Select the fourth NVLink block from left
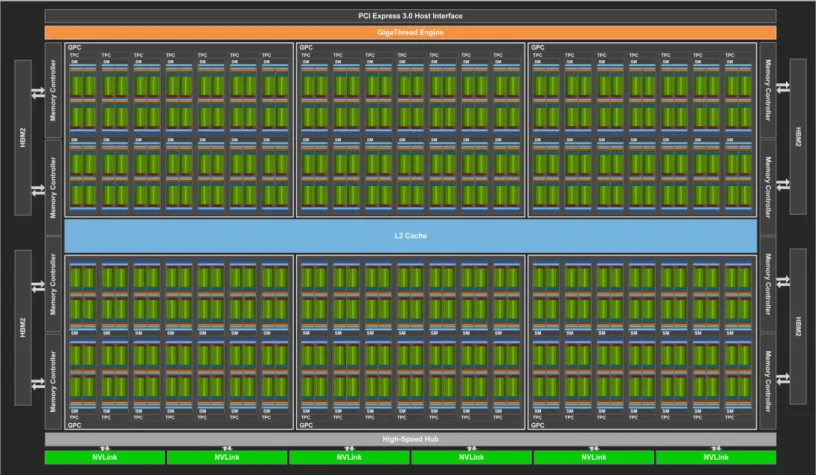This screenshot has height=475, width=816. [x=471, y=457]
